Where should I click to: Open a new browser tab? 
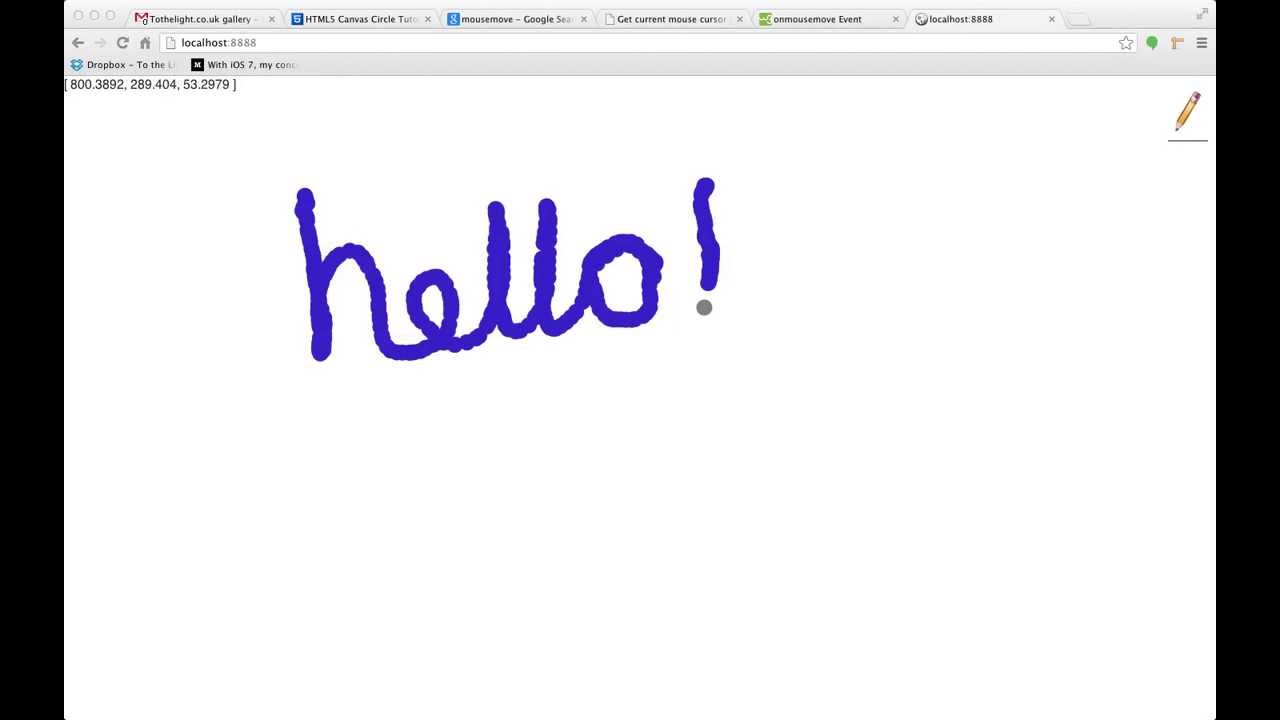point(1077,18)
